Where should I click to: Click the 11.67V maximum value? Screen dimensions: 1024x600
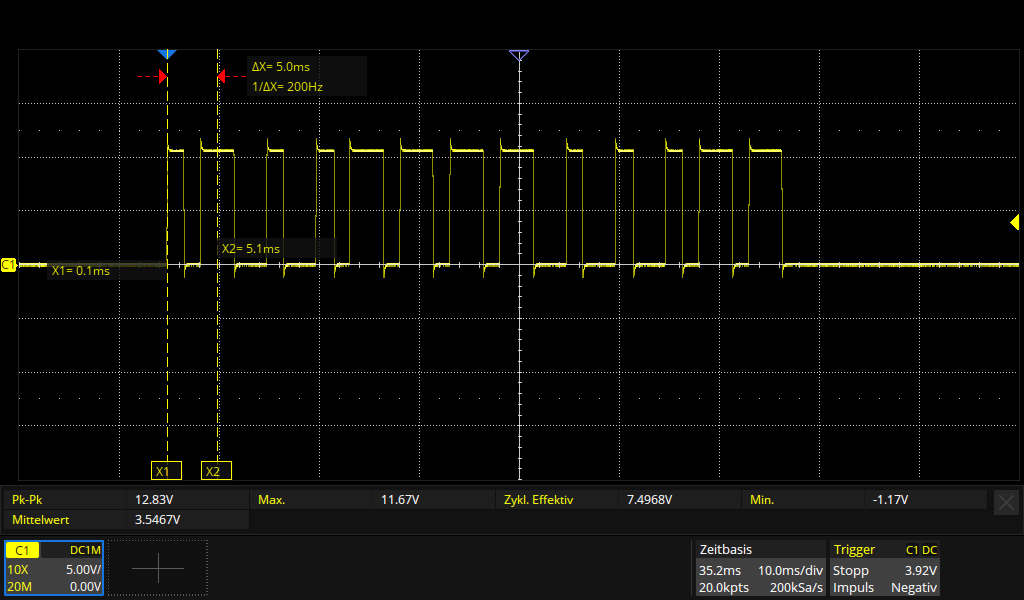(x=400, y=499)
